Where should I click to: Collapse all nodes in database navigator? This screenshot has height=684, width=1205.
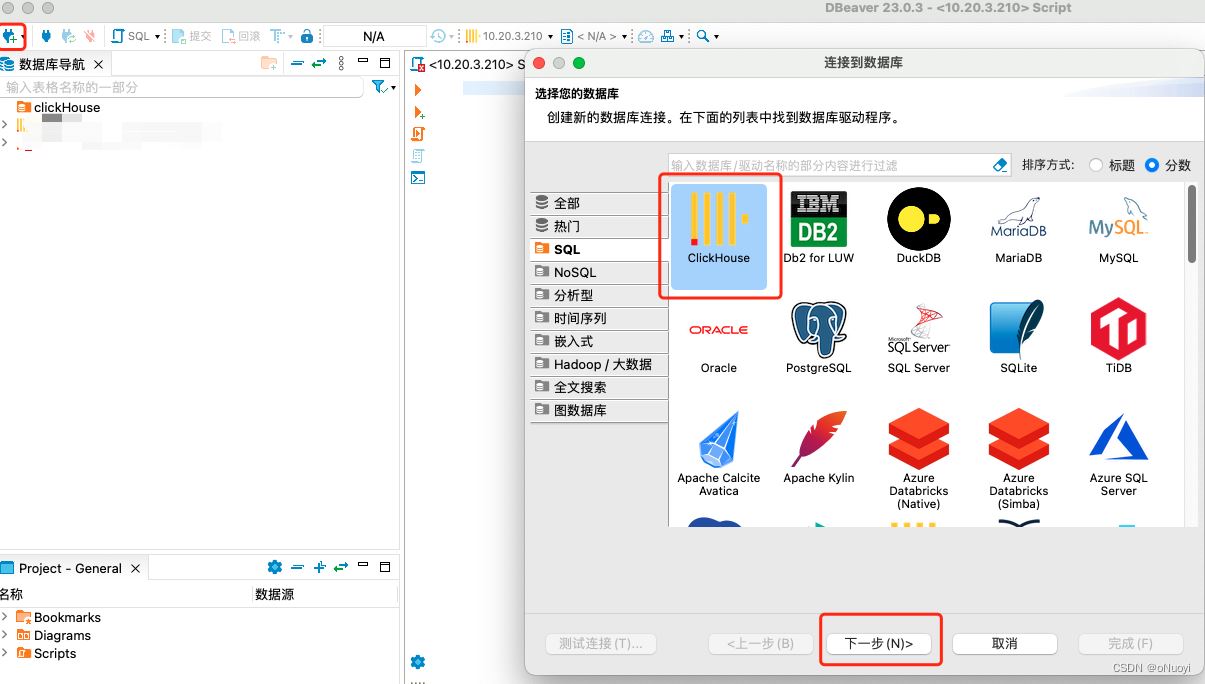point(297,63)
